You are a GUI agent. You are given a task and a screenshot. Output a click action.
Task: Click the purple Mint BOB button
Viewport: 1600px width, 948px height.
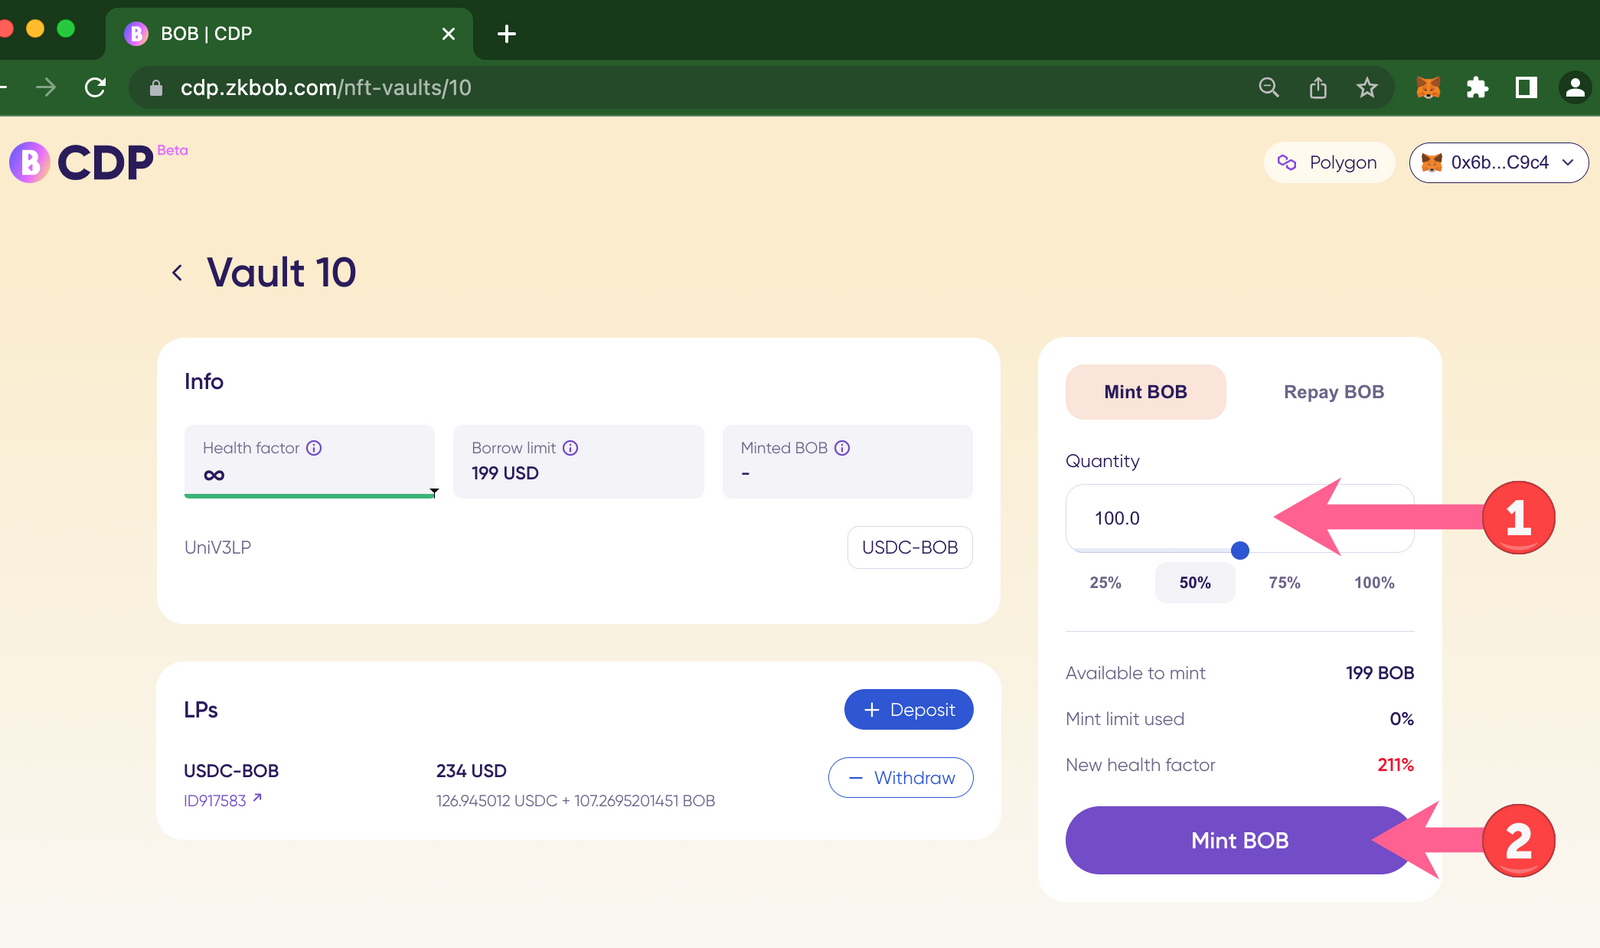(x=1240, y=840)
